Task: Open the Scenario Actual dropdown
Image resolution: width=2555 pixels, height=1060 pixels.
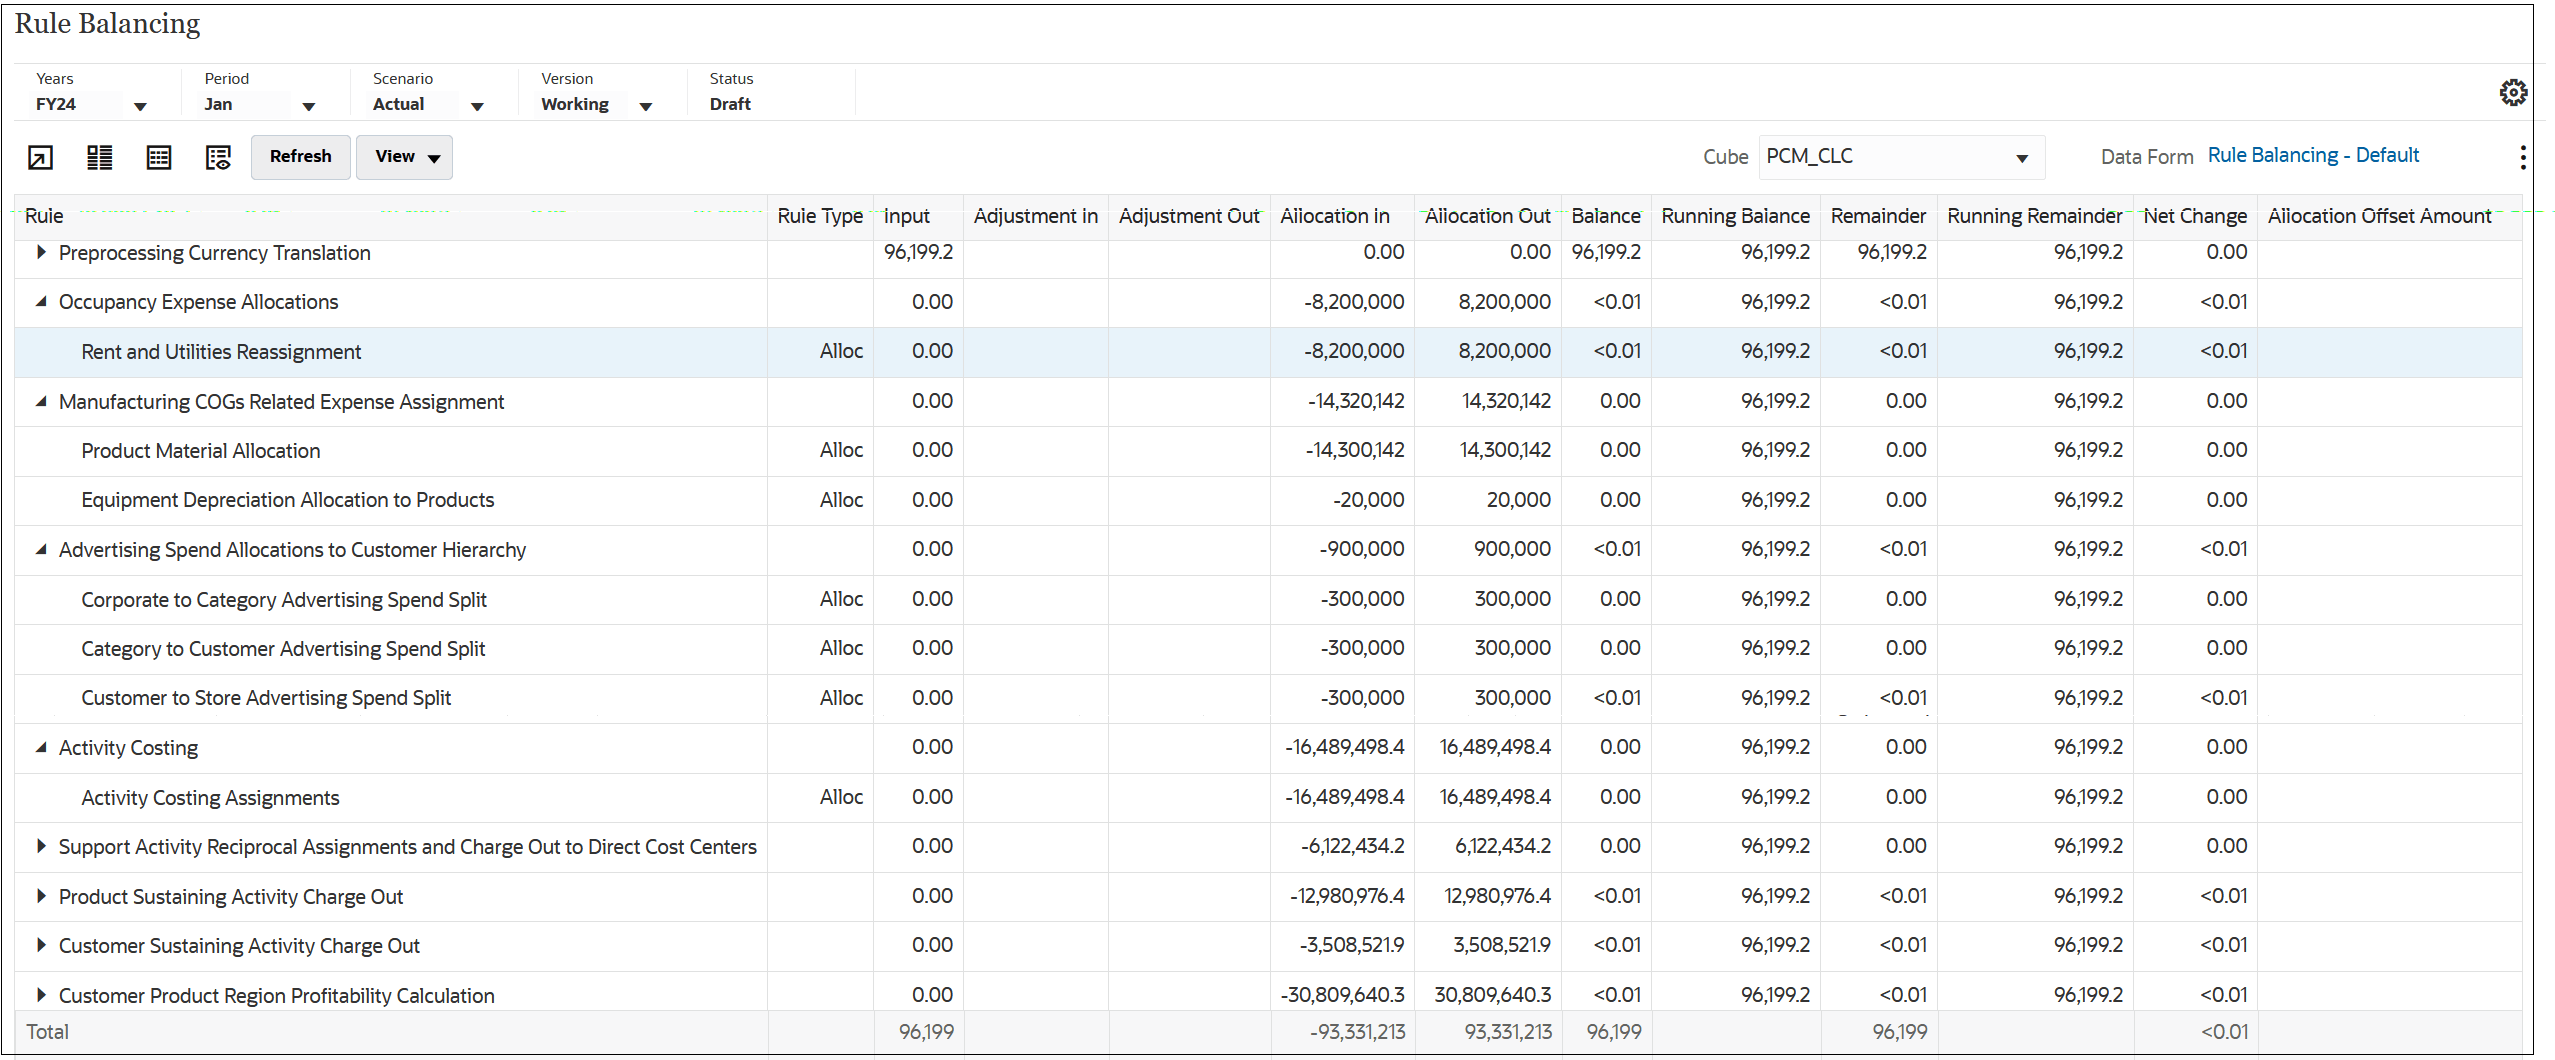Action: tap(478, 105)
